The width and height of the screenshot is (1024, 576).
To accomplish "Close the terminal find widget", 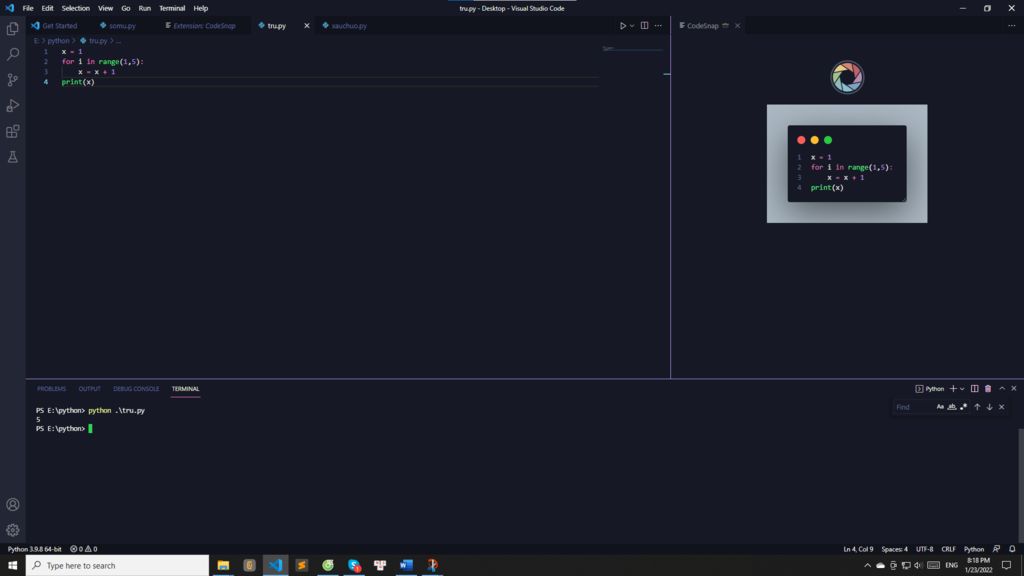I will pyautogui.click(x=1001, y=407).
